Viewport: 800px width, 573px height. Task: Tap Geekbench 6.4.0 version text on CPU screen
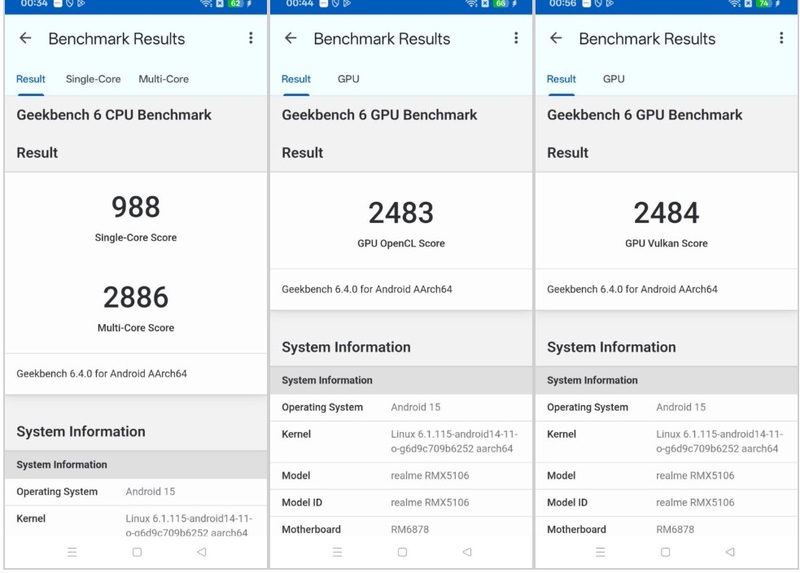pos(102,373)
